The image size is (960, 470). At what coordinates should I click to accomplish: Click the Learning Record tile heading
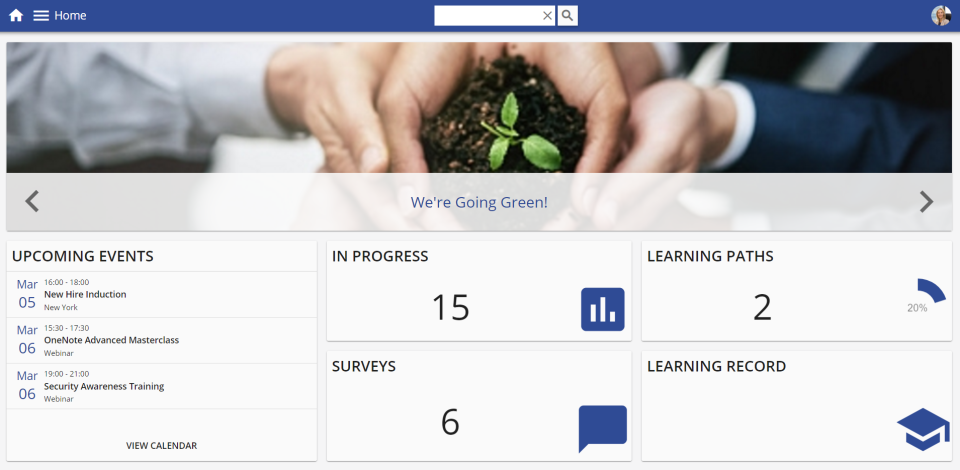[716, 367]
